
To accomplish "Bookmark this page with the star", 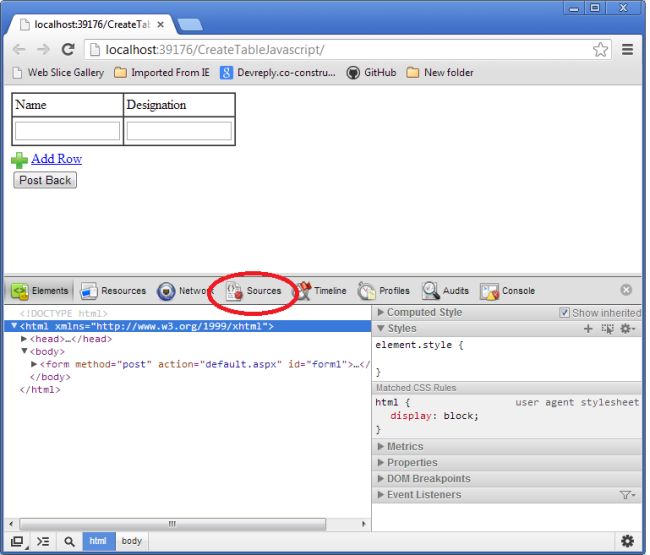I will point(600,50).
